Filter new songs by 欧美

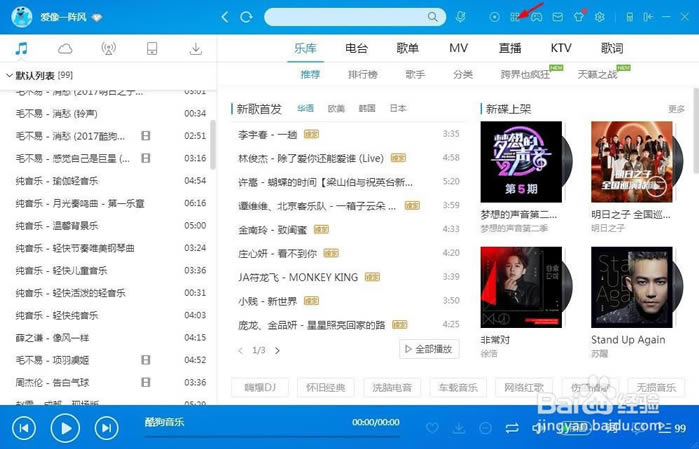(336, 108)
